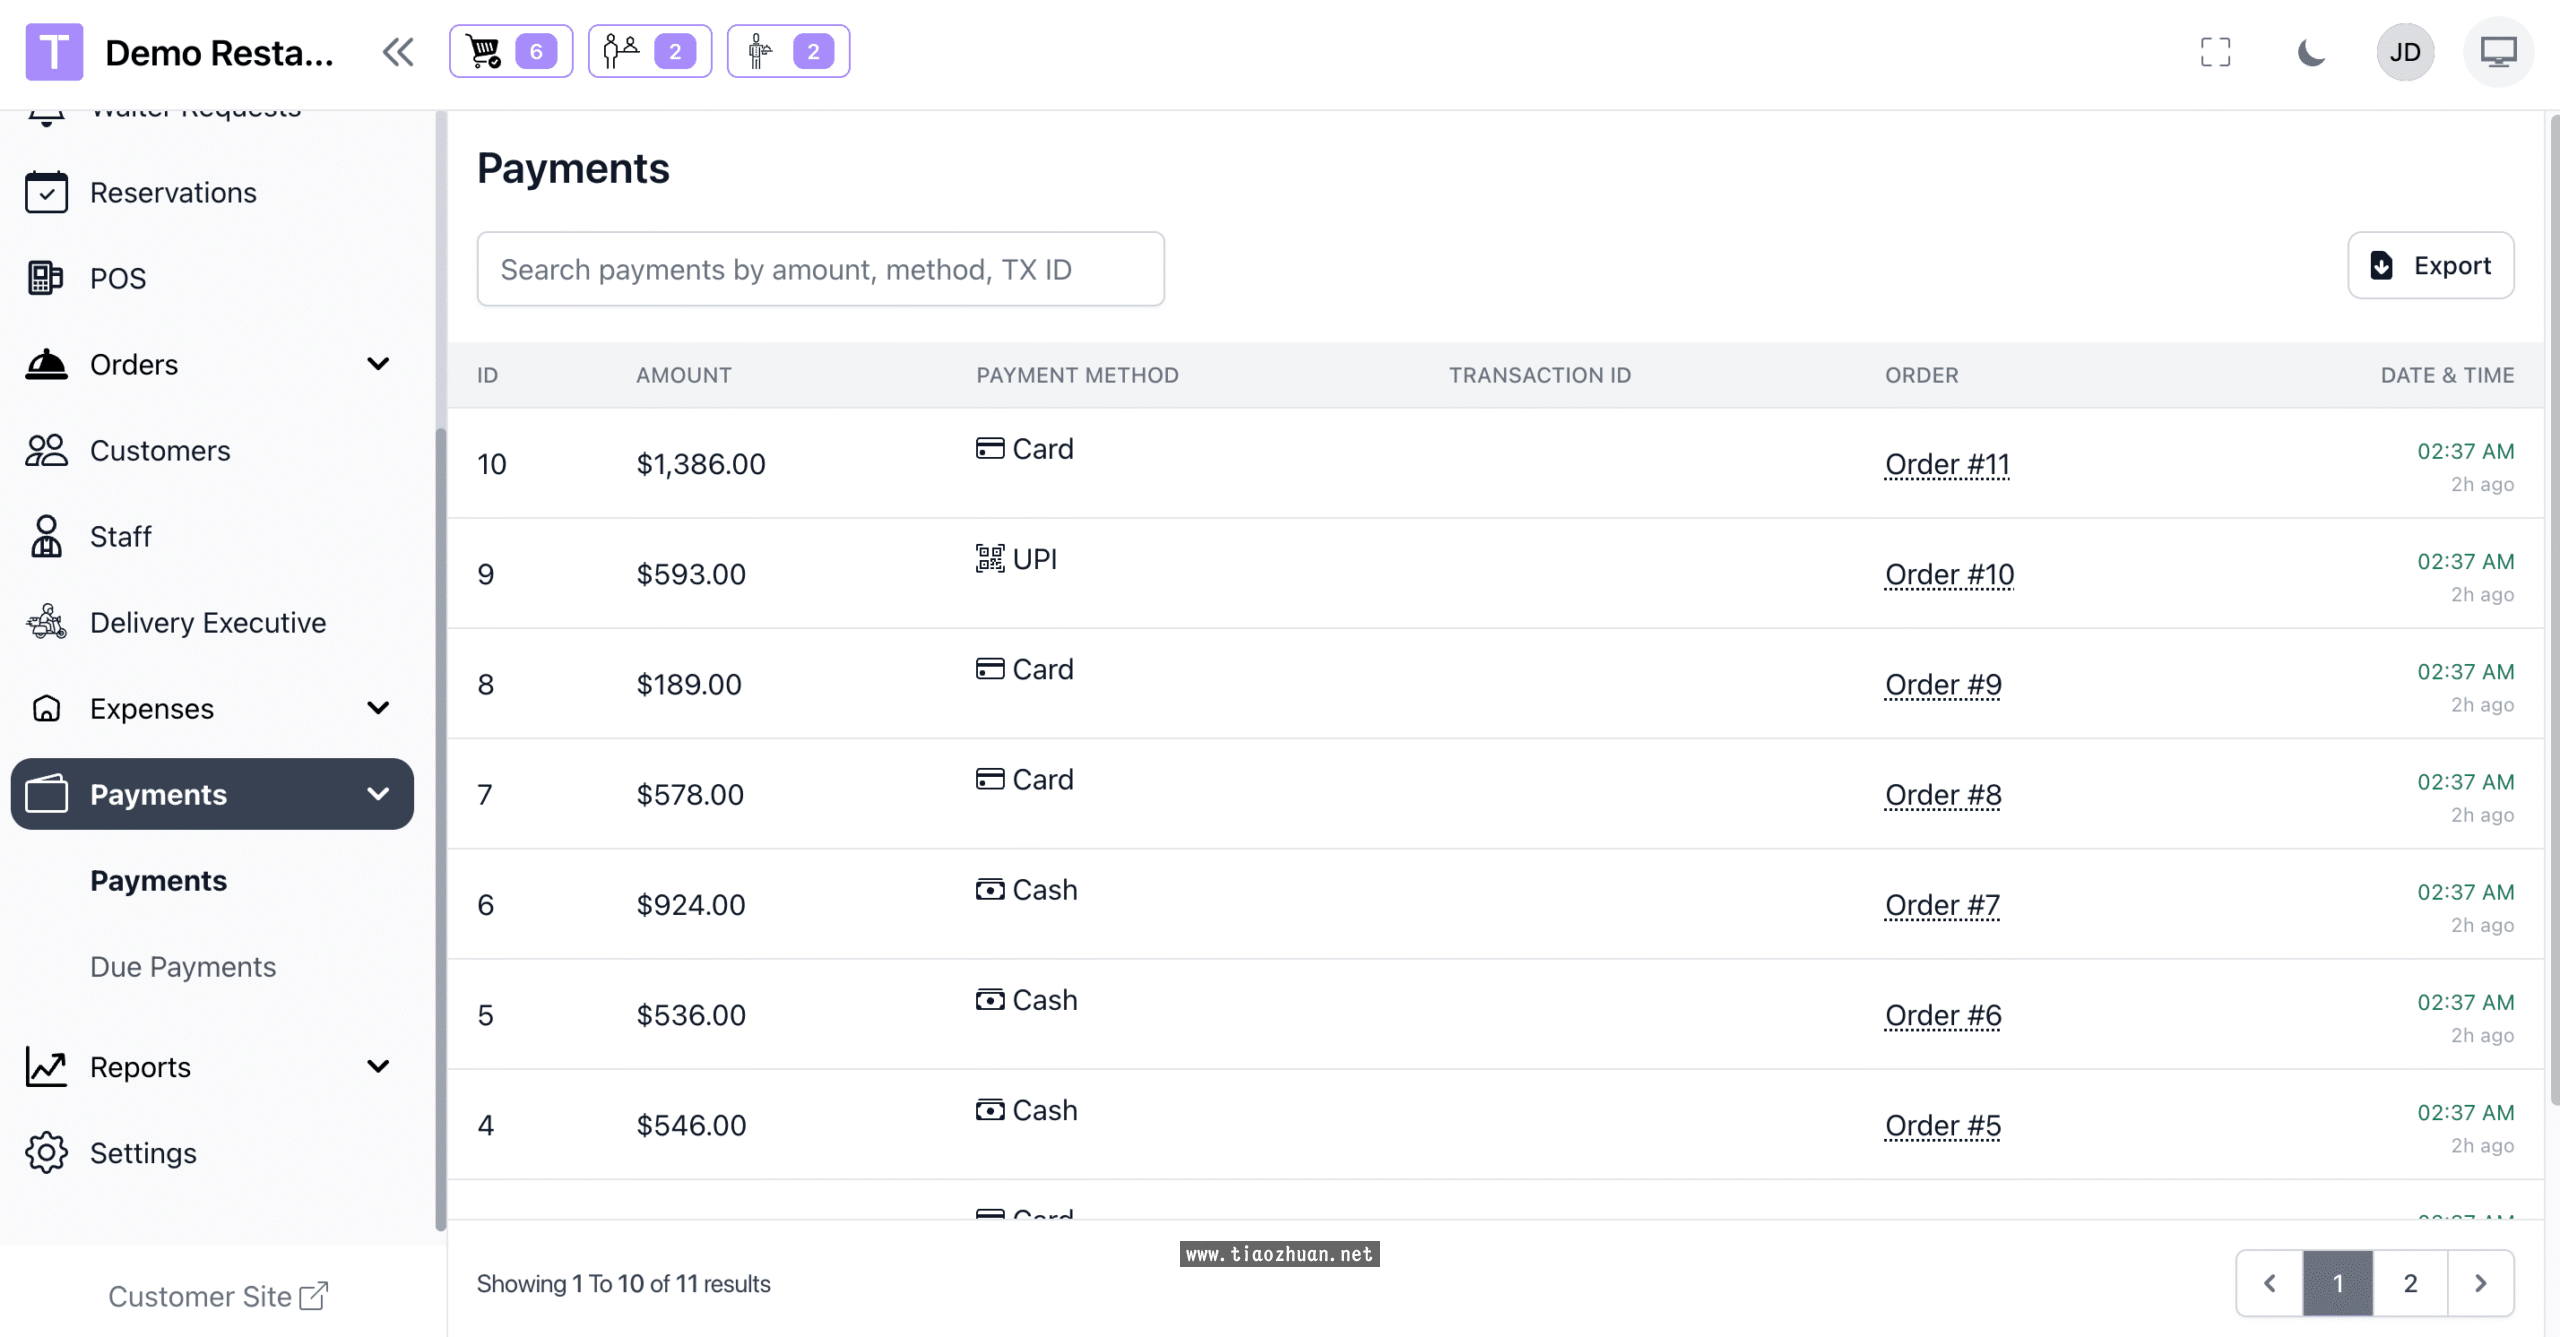
Task: Open the Order #11 link
Action: 1947,464
